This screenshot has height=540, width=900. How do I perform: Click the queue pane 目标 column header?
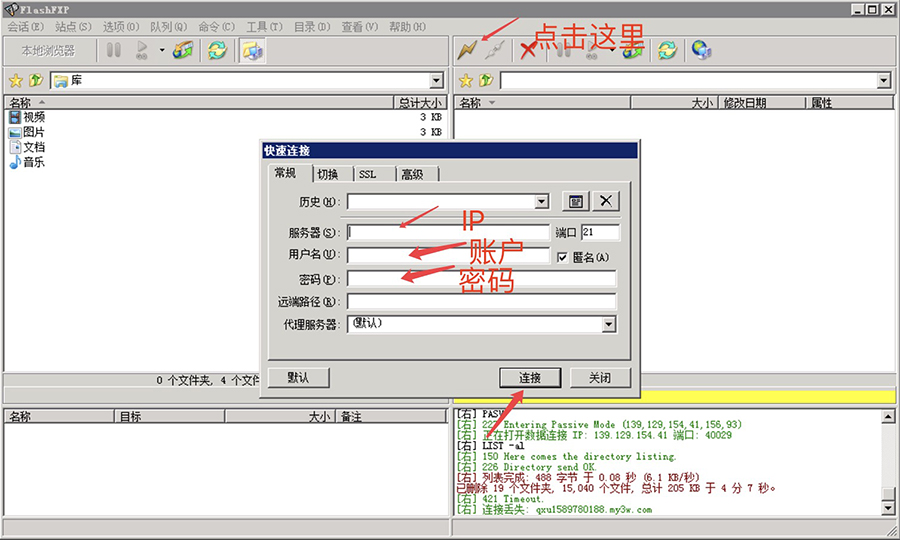point(170,417)
